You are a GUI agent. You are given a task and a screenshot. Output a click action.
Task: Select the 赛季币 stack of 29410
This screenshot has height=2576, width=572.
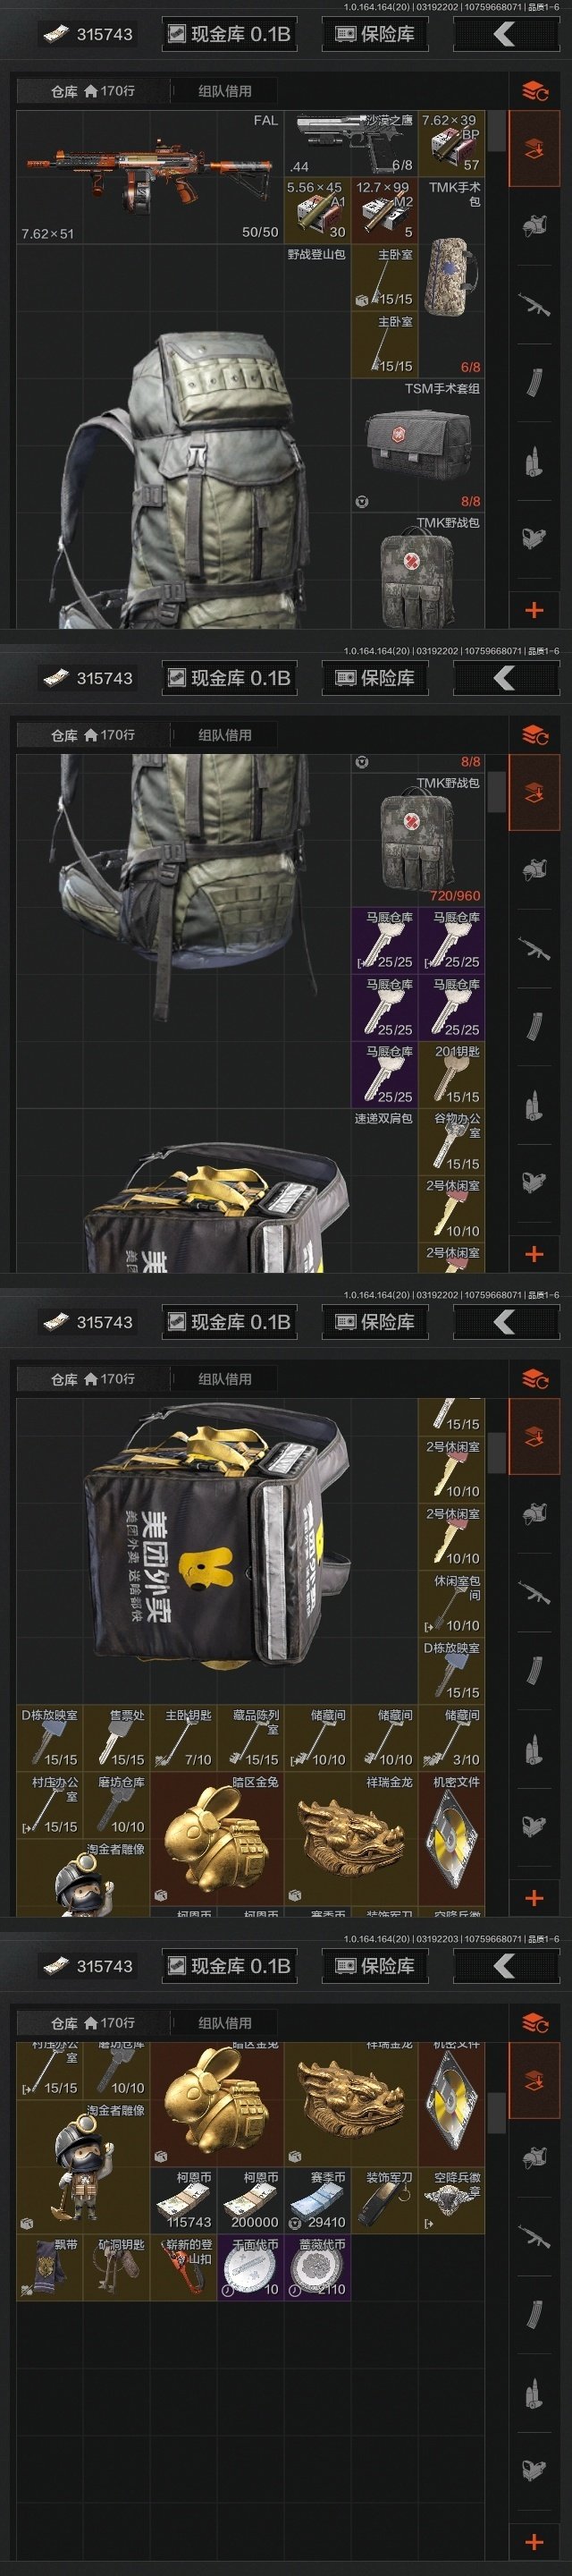317,2200
